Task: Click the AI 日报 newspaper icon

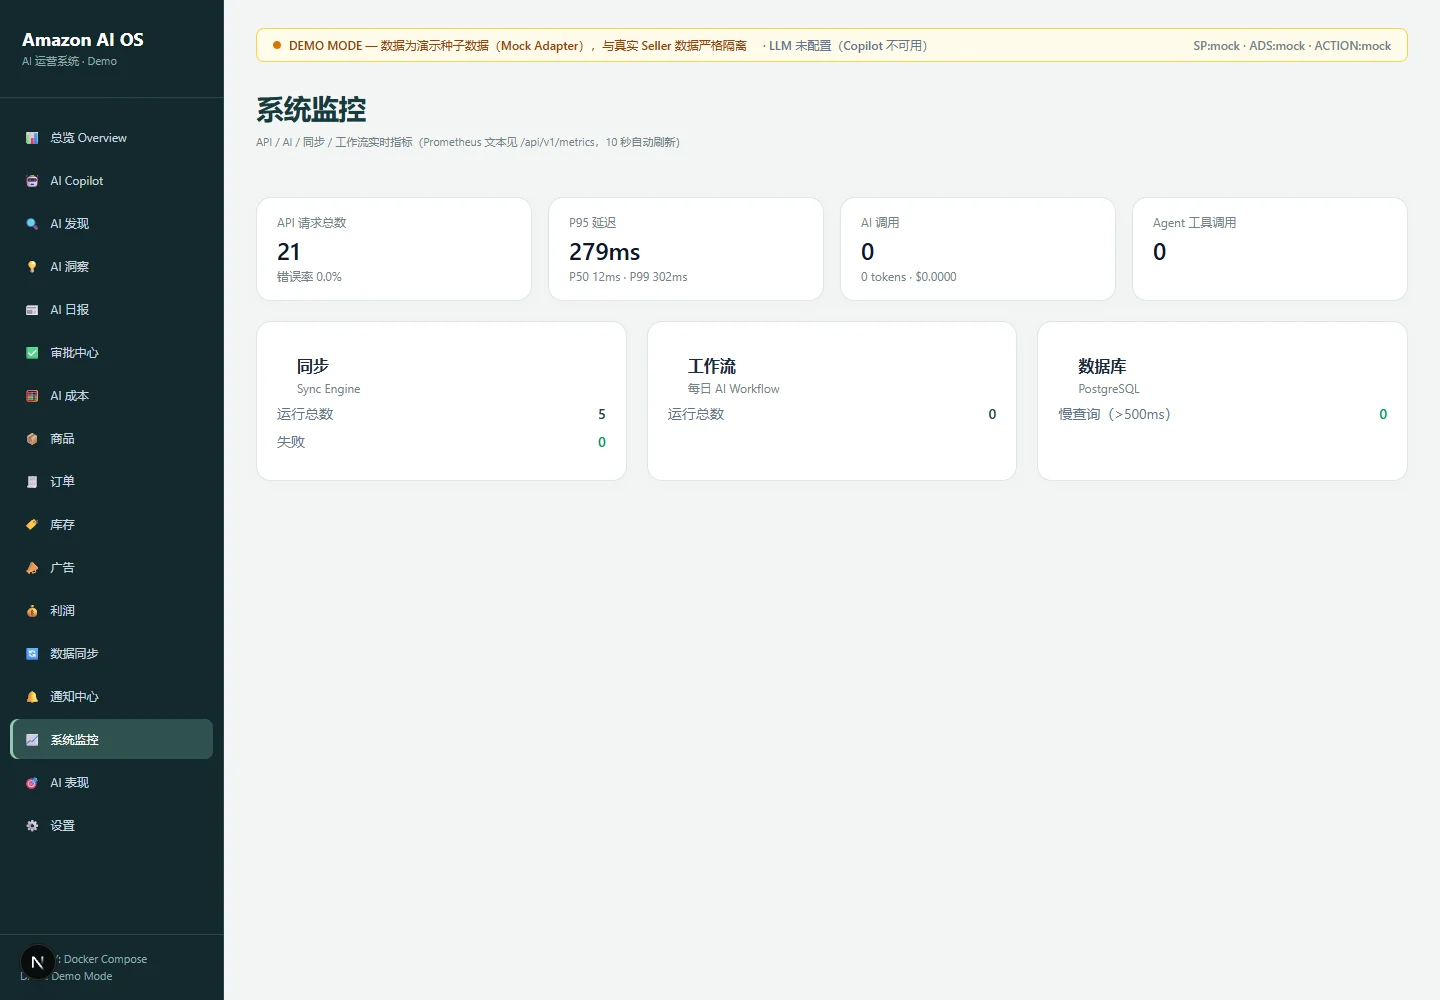Action: [x=32, y=310]
